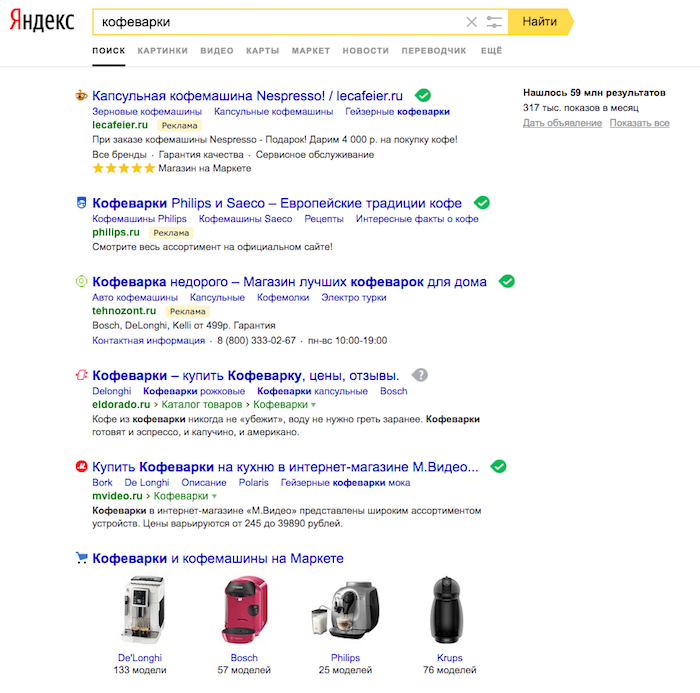Click Показать все link

(640, 123)
